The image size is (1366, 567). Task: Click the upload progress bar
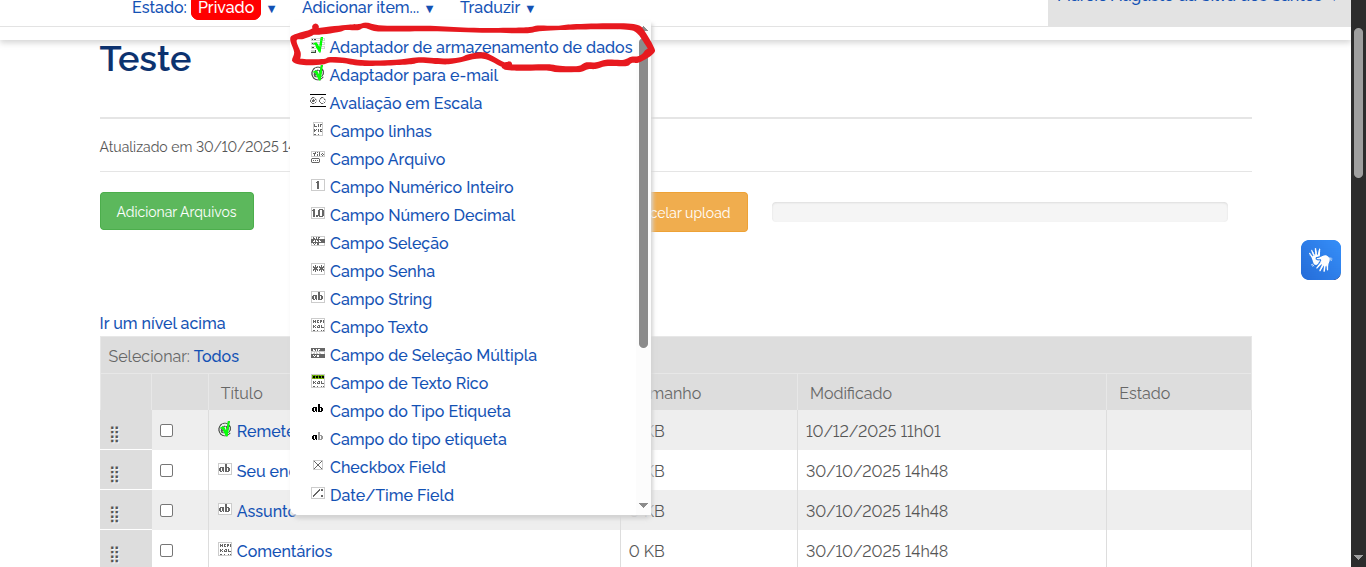(x=999, y=212)
